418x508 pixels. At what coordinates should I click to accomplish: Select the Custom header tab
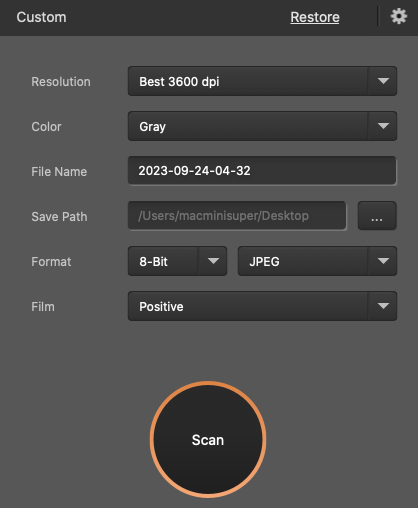coord(41,17)
